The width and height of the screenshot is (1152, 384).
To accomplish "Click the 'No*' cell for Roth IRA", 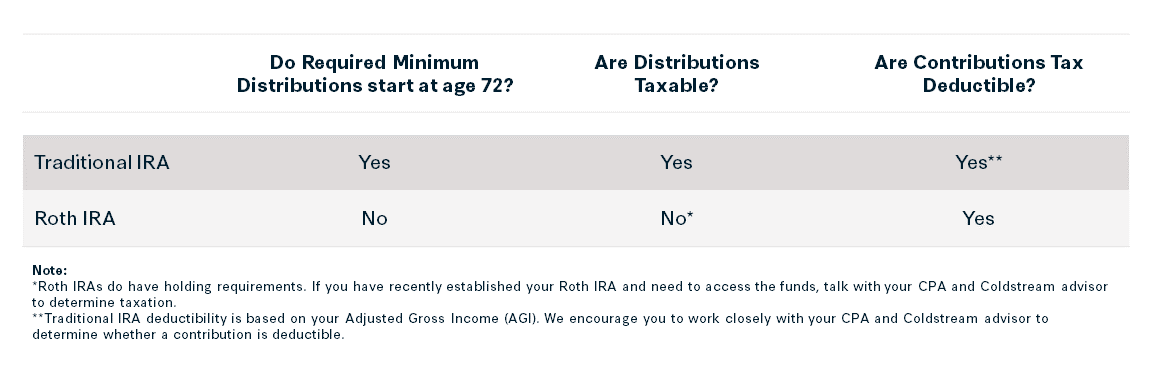I will pyautogui.click(x=677, y=219).
